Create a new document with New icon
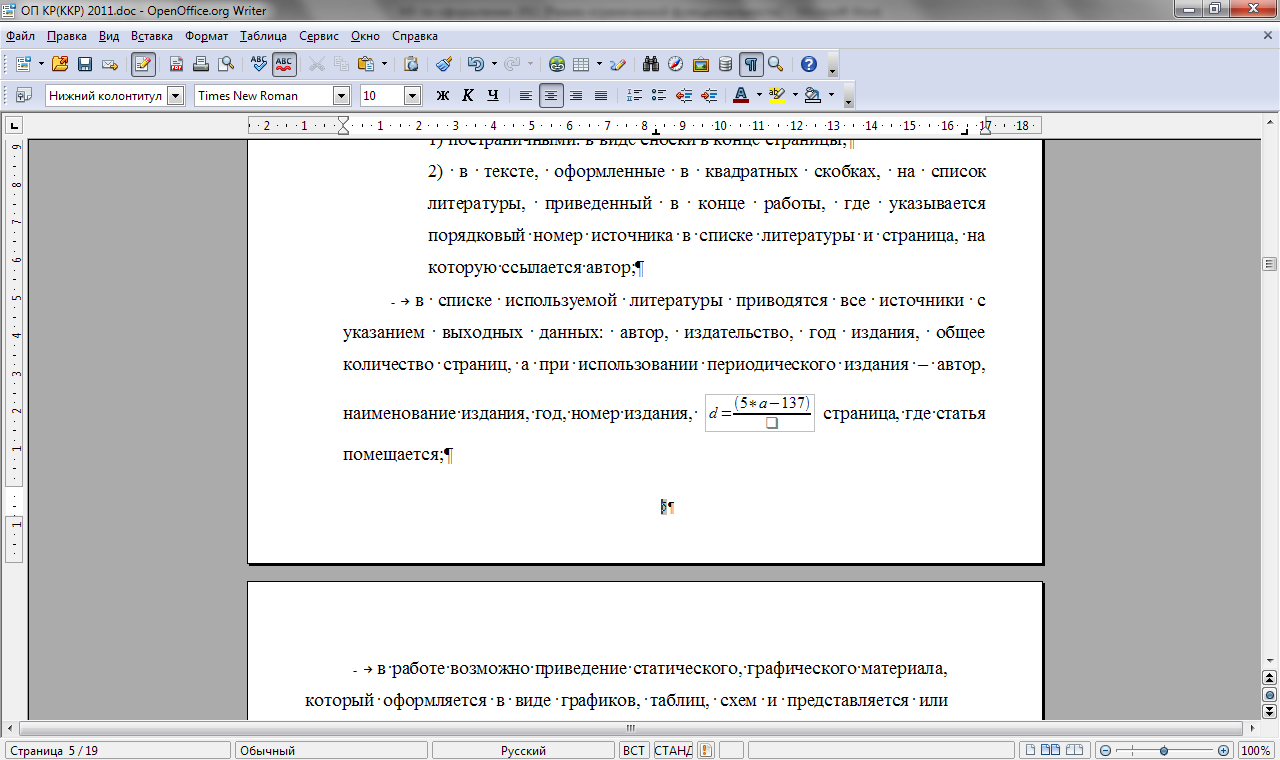Image resolution: width=1280 pixels, height=760 pixels. tap(24, 64)
